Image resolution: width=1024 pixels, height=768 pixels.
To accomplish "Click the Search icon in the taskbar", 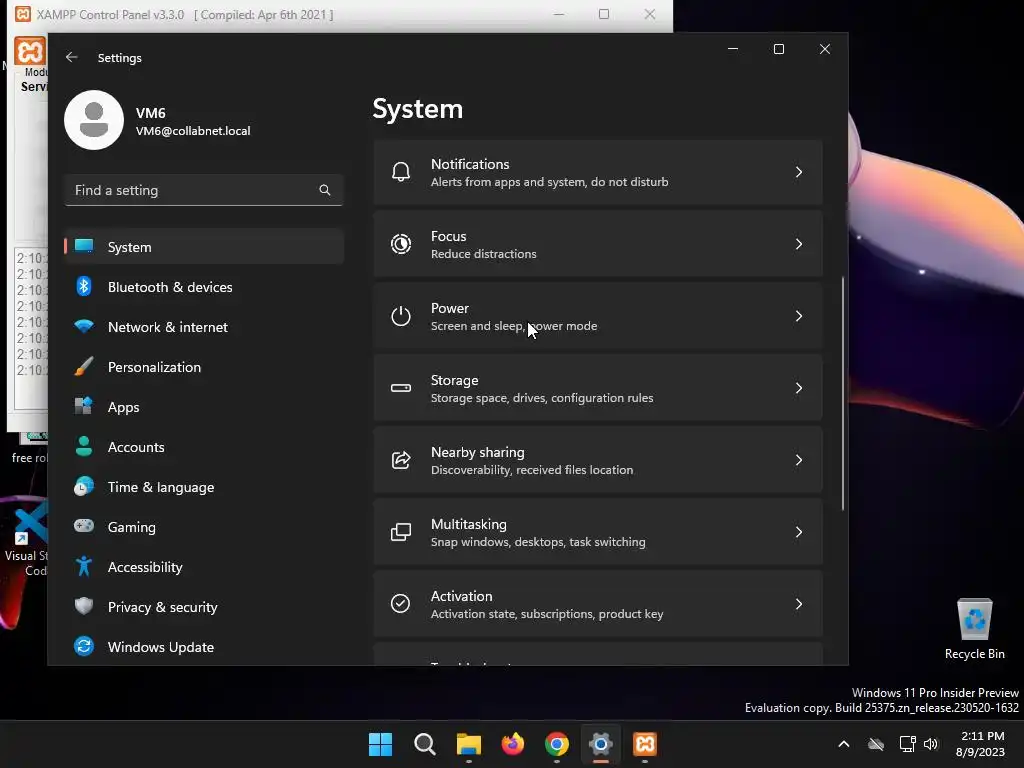I will point(424,744).
